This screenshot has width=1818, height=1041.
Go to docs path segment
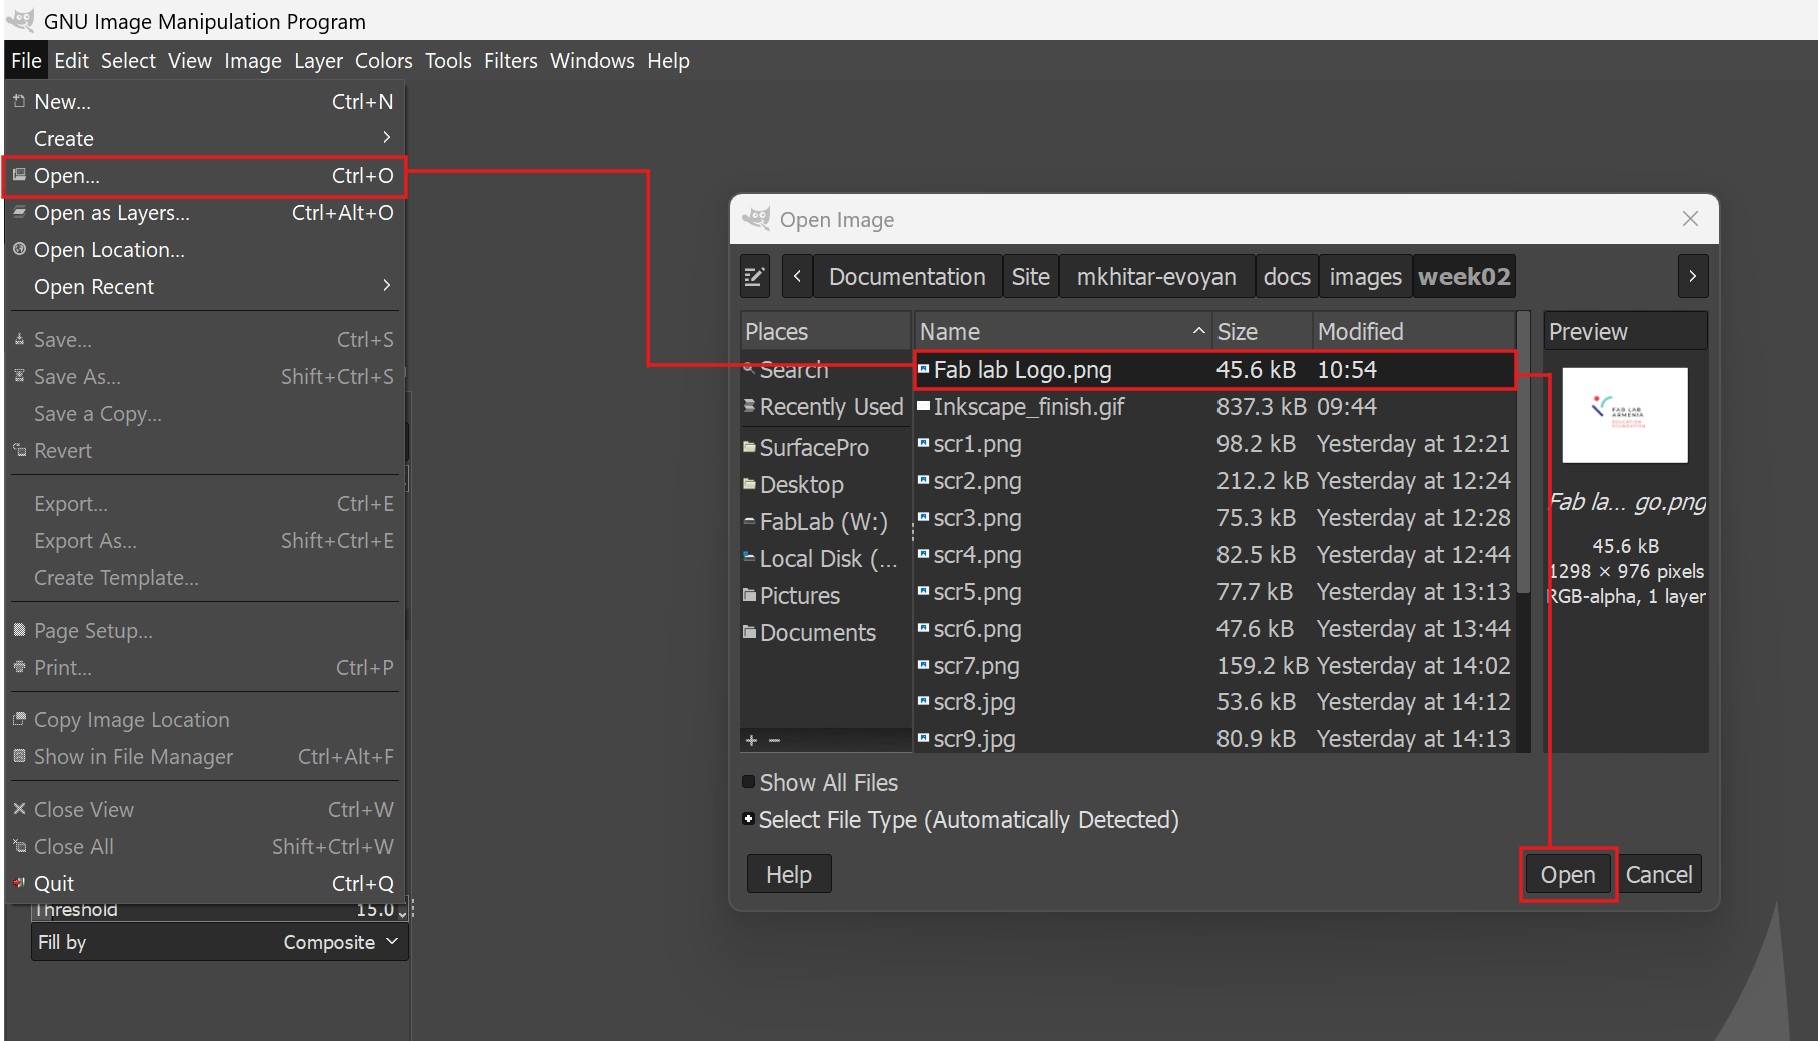(1287, 277)
